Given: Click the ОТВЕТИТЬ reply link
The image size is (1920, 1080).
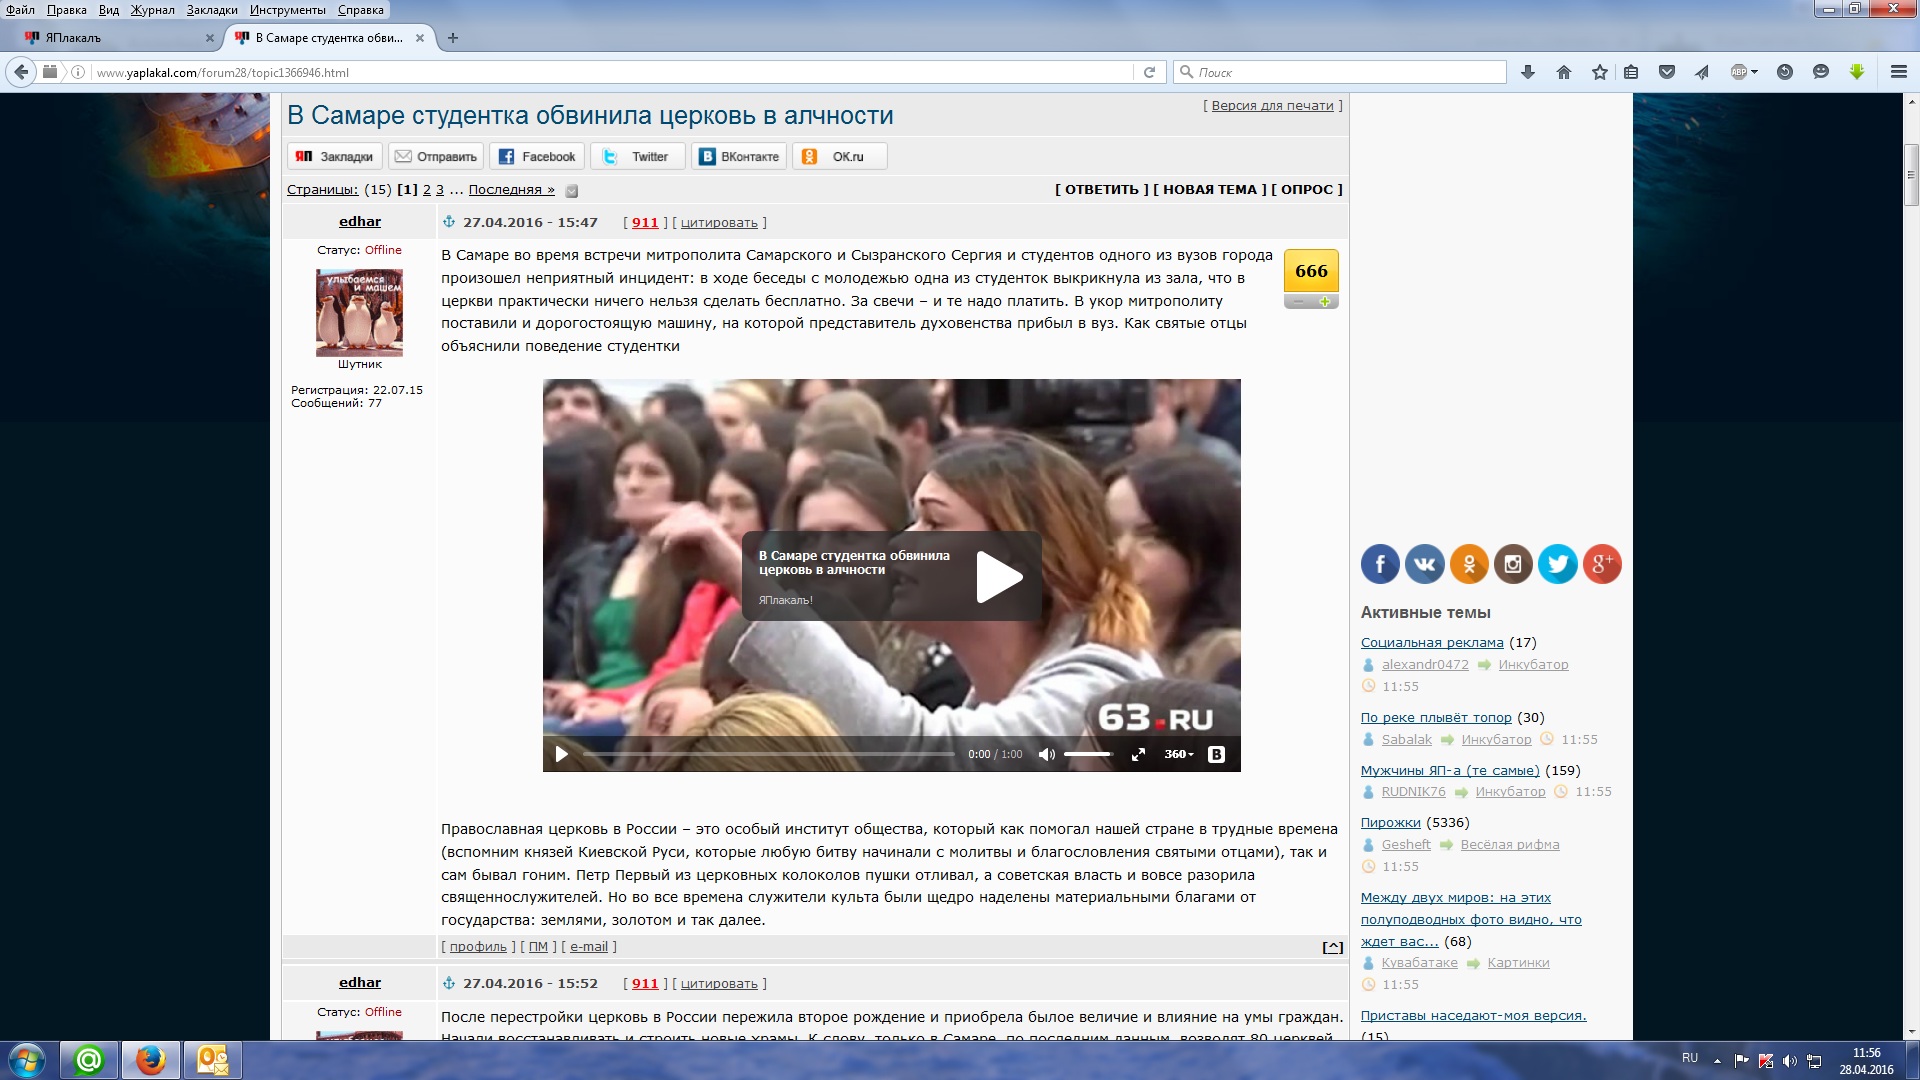Looking at the screenshot, I should click(1102, 189).
